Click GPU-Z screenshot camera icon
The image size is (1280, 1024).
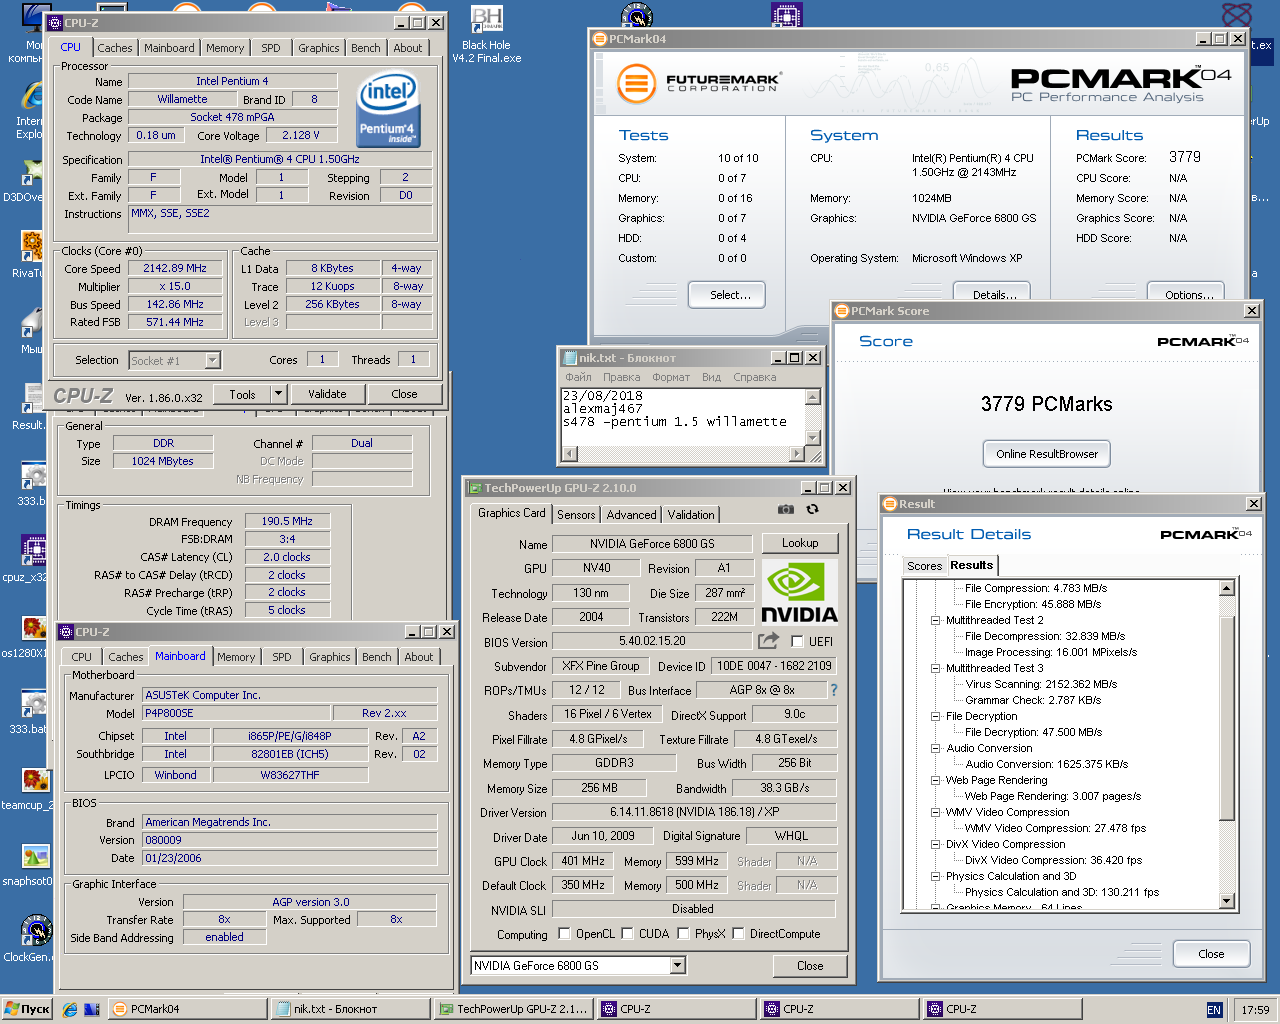(786, 509)
